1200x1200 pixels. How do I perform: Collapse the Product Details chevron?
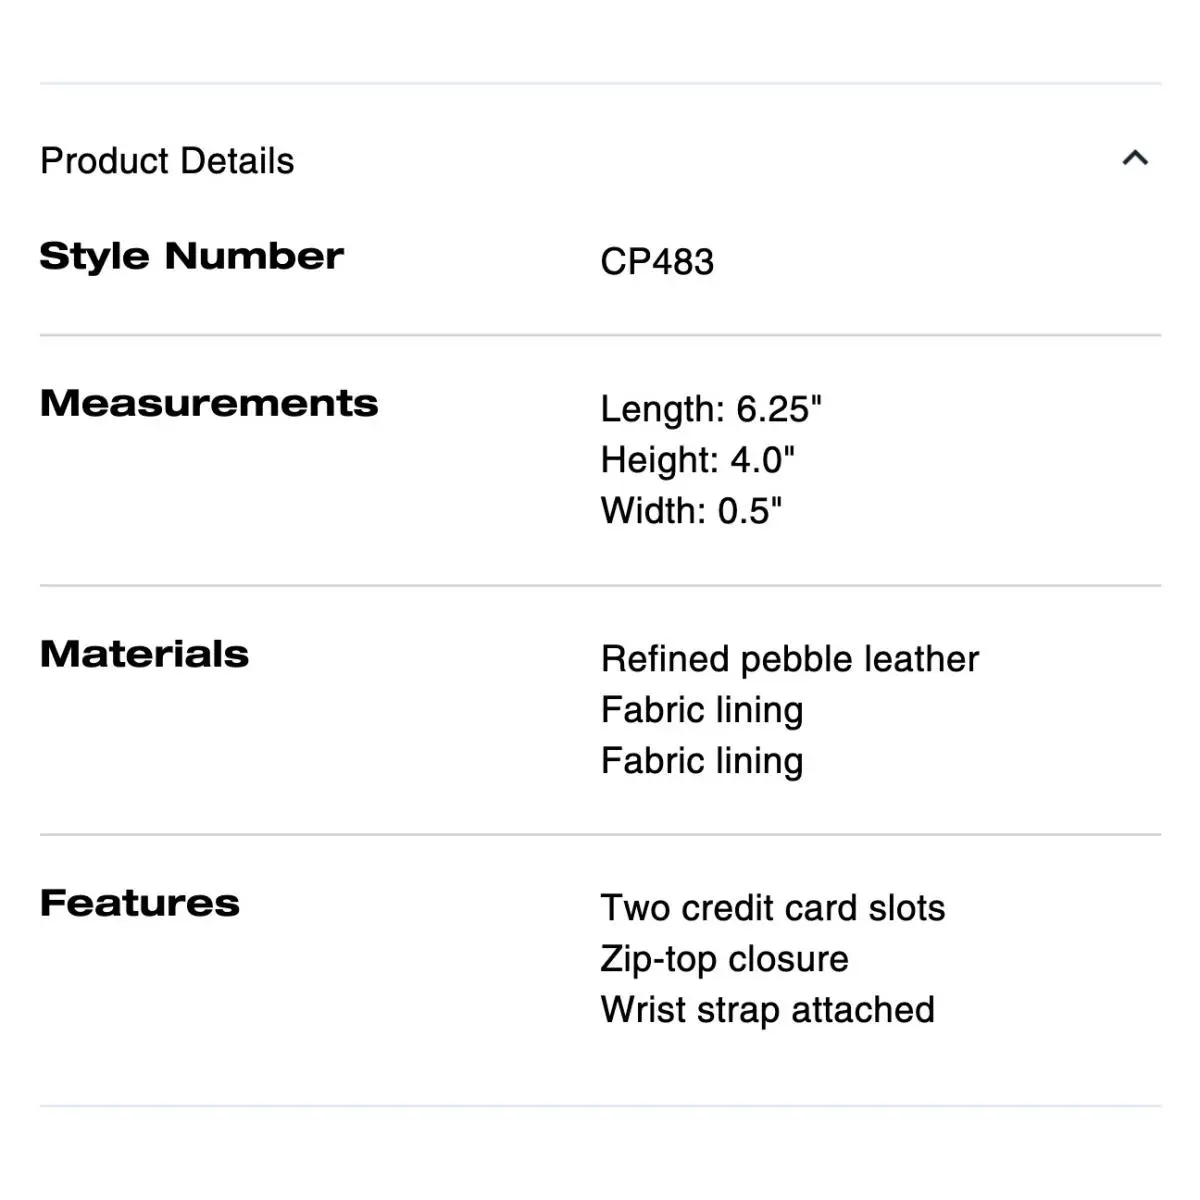1135,158
